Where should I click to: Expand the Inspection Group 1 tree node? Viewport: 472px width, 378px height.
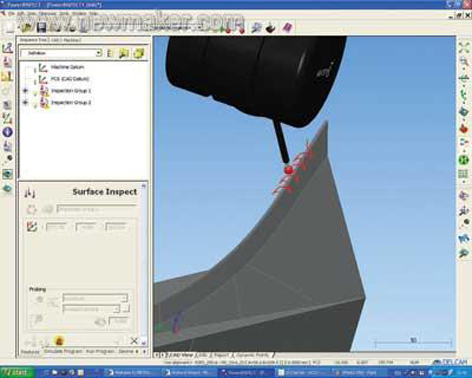coord(25,91)
